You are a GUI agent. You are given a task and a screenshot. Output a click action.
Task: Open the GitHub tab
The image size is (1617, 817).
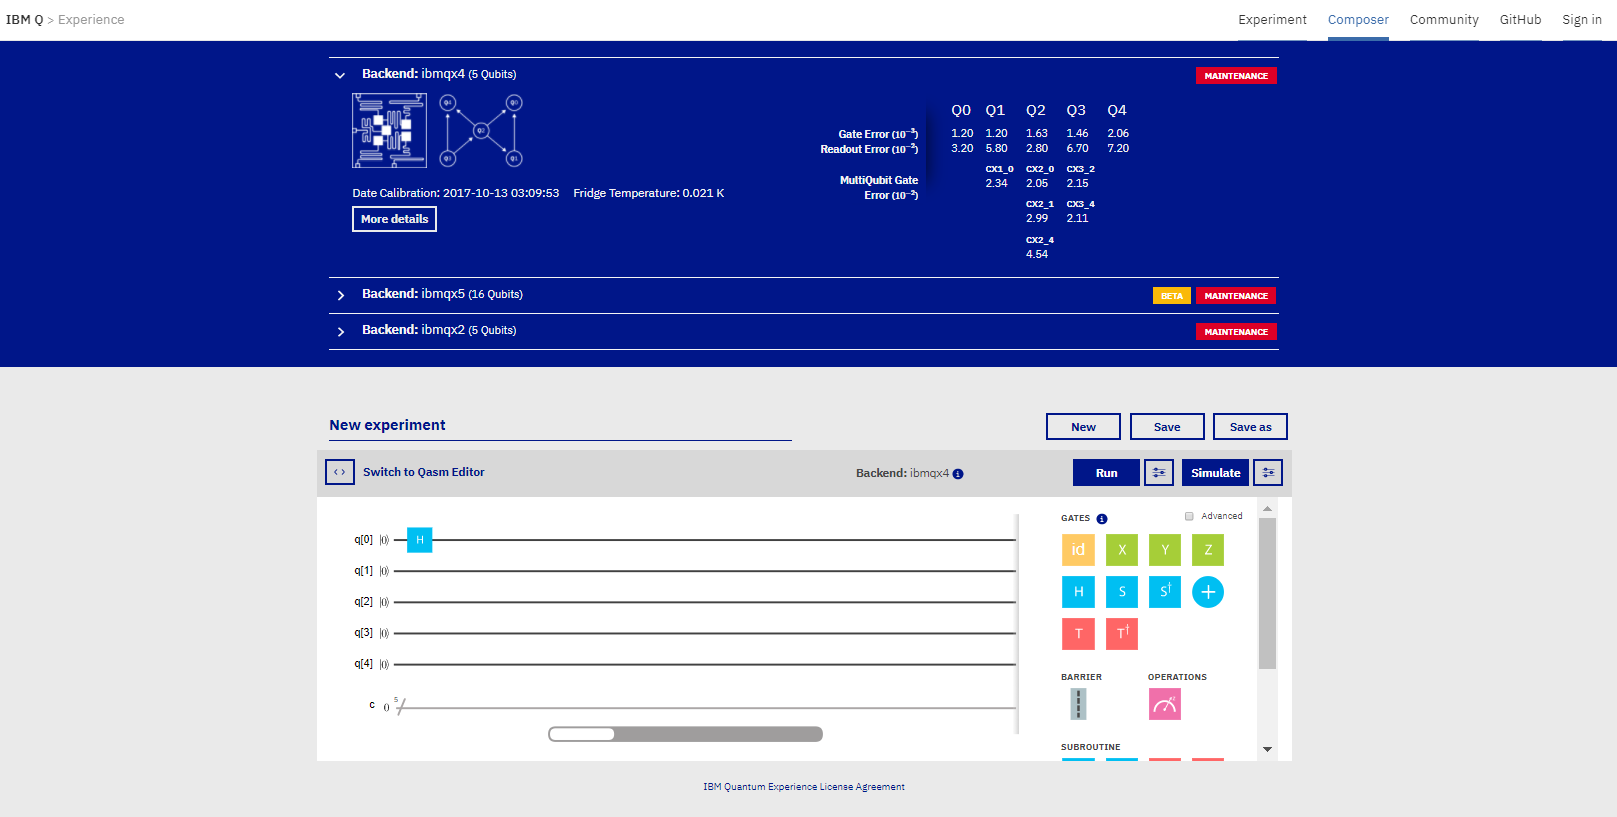tap(1520, 20)
